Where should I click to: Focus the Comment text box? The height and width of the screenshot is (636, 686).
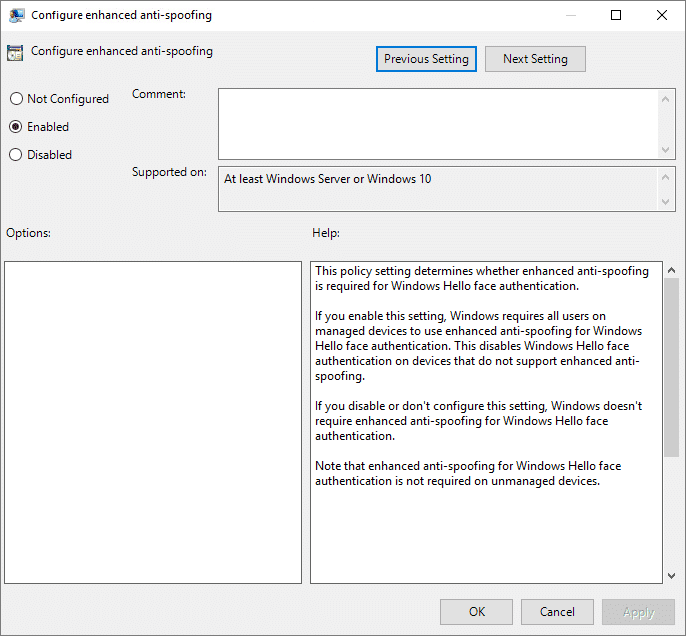438,124
